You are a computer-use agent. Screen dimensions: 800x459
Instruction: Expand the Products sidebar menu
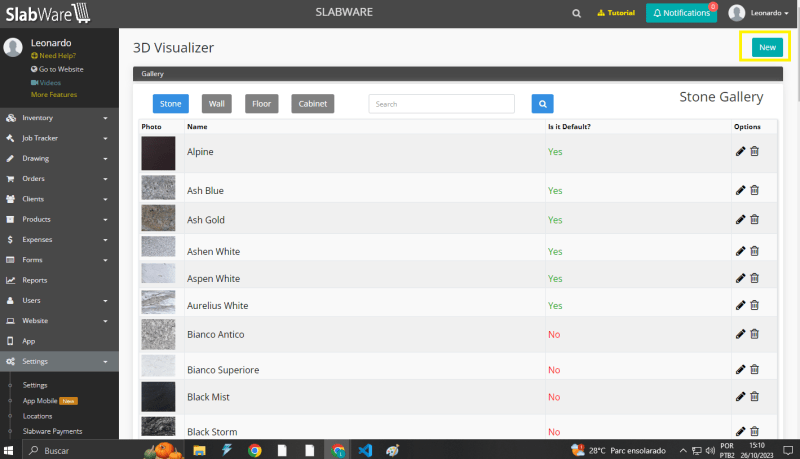click(x=59, y=219)
